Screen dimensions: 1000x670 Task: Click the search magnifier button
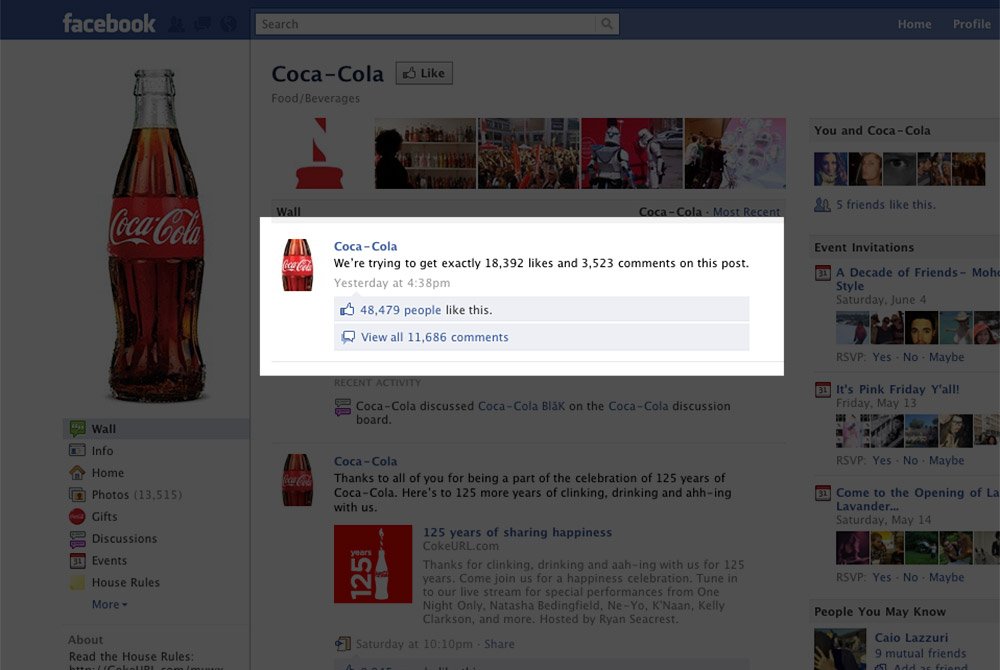607,24
